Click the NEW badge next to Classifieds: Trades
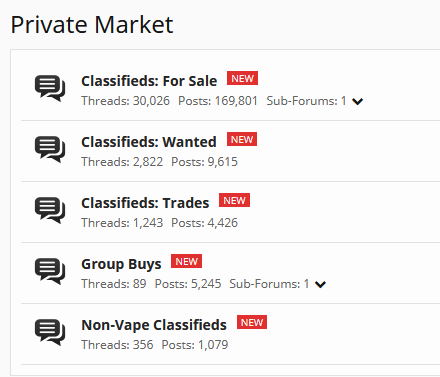440x377 pixels. click(234, 200)
